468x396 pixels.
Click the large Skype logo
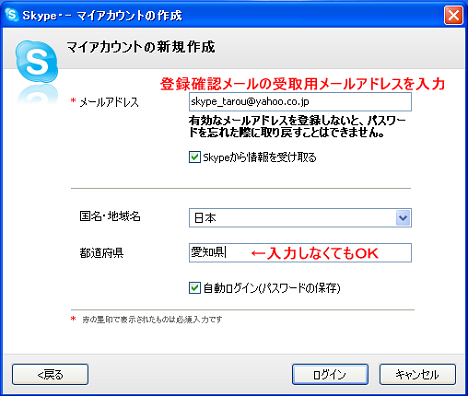(x=37, y=62)
